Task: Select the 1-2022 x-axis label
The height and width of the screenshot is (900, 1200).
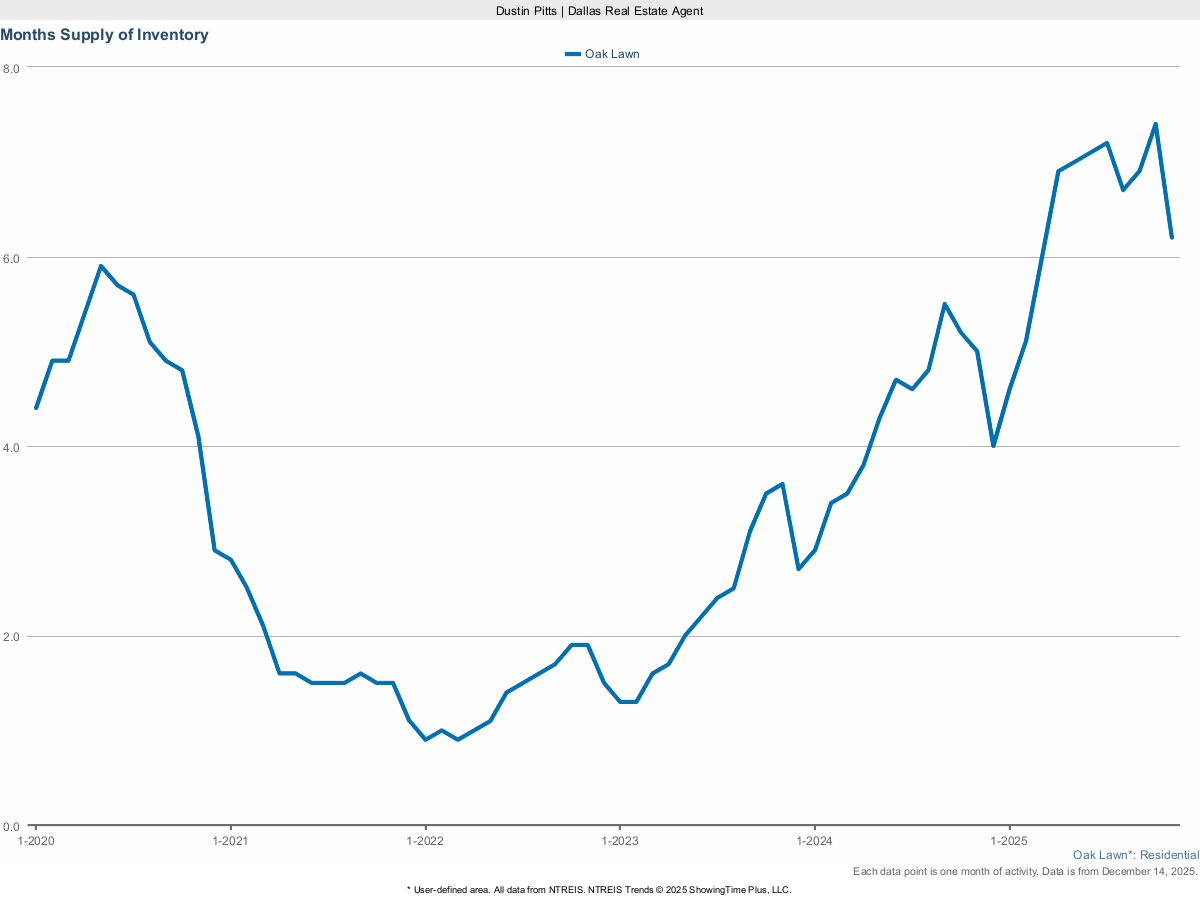Action: (x=425, y=842)
